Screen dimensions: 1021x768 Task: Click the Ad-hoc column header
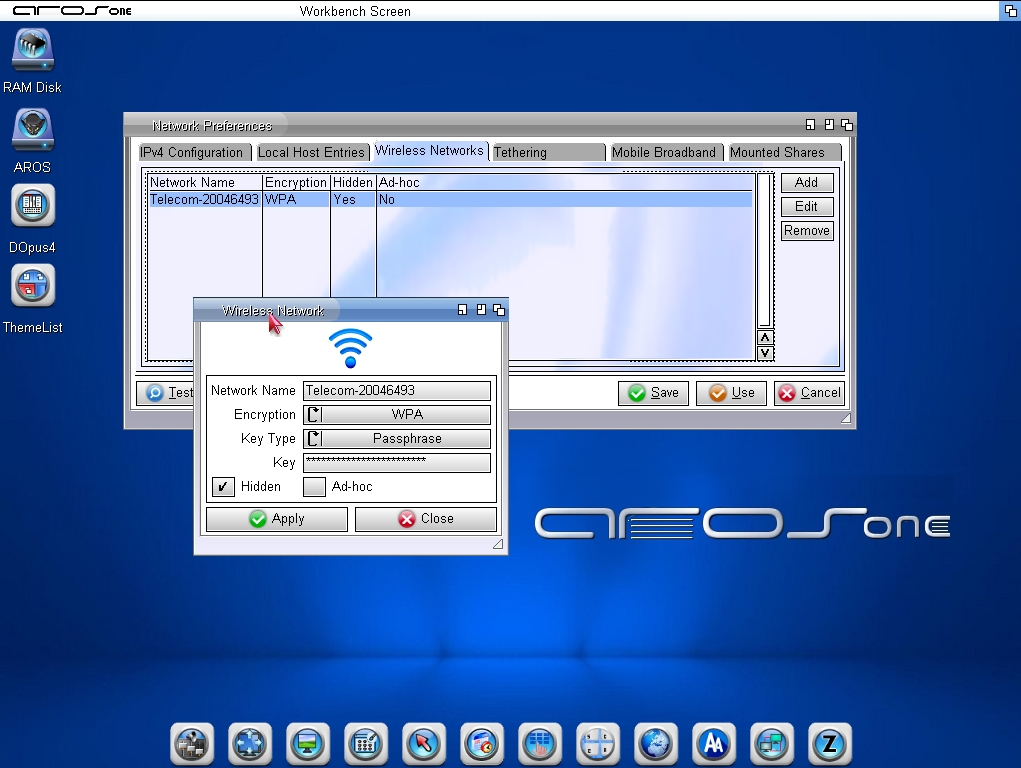pyautogui.click(x=565, y=182)
